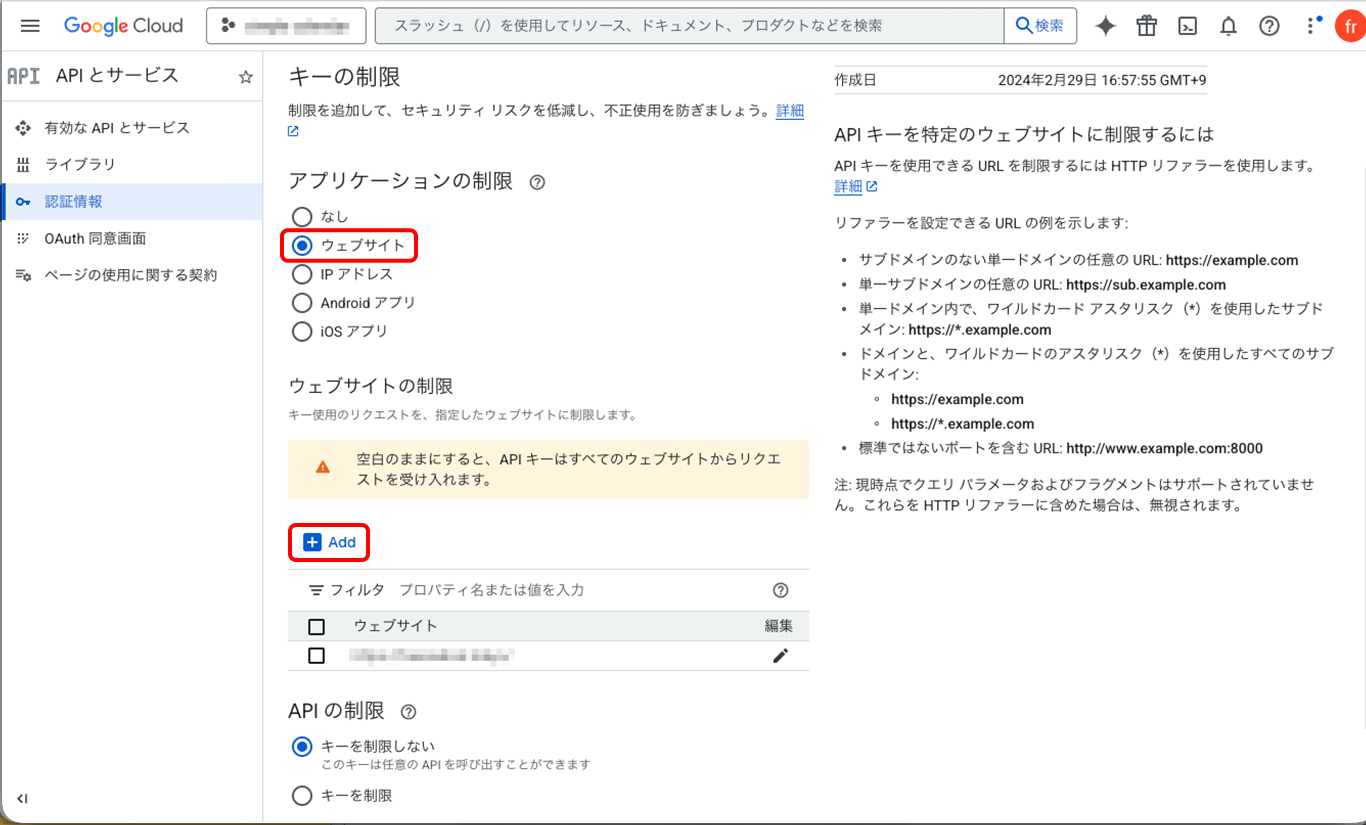Viewport: 1366px width, 825px height.
Task: Select the IP アドレス radio option
Action: [302, 274]
